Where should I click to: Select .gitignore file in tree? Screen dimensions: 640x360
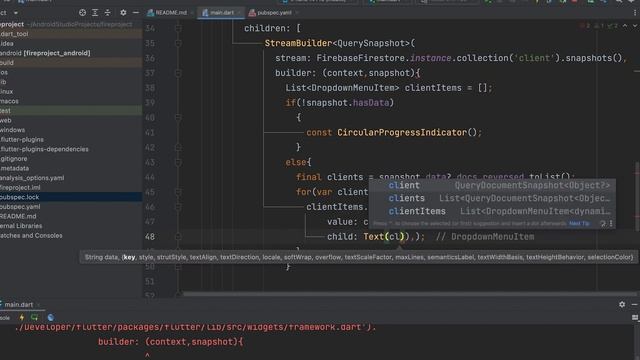click(71, 158)
